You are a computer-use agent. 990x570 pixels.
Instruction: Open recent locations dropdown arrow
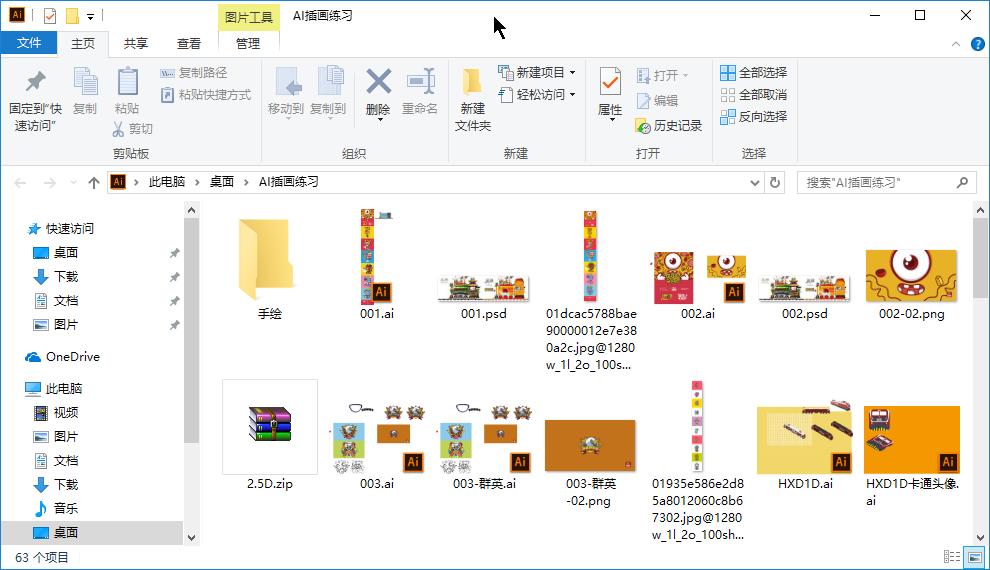tap(73, 183)
